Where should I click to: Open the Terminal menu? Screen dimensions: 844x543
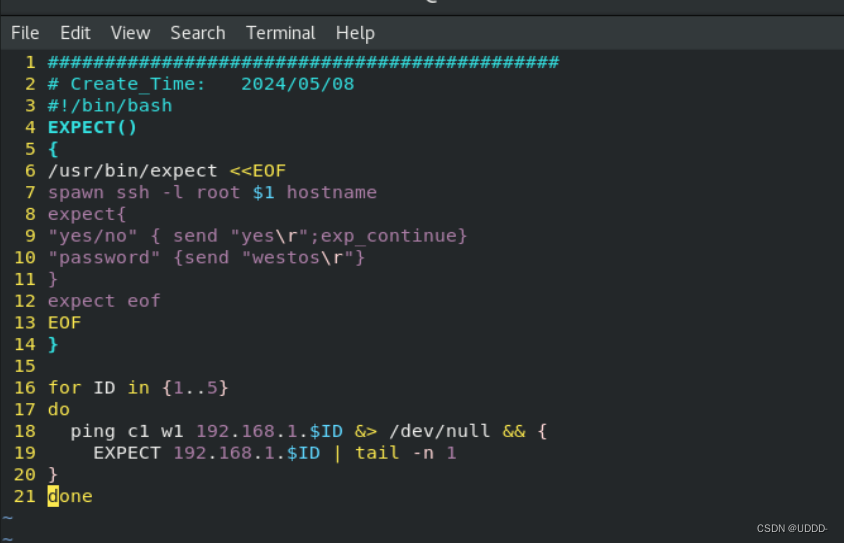click(280, 33)
